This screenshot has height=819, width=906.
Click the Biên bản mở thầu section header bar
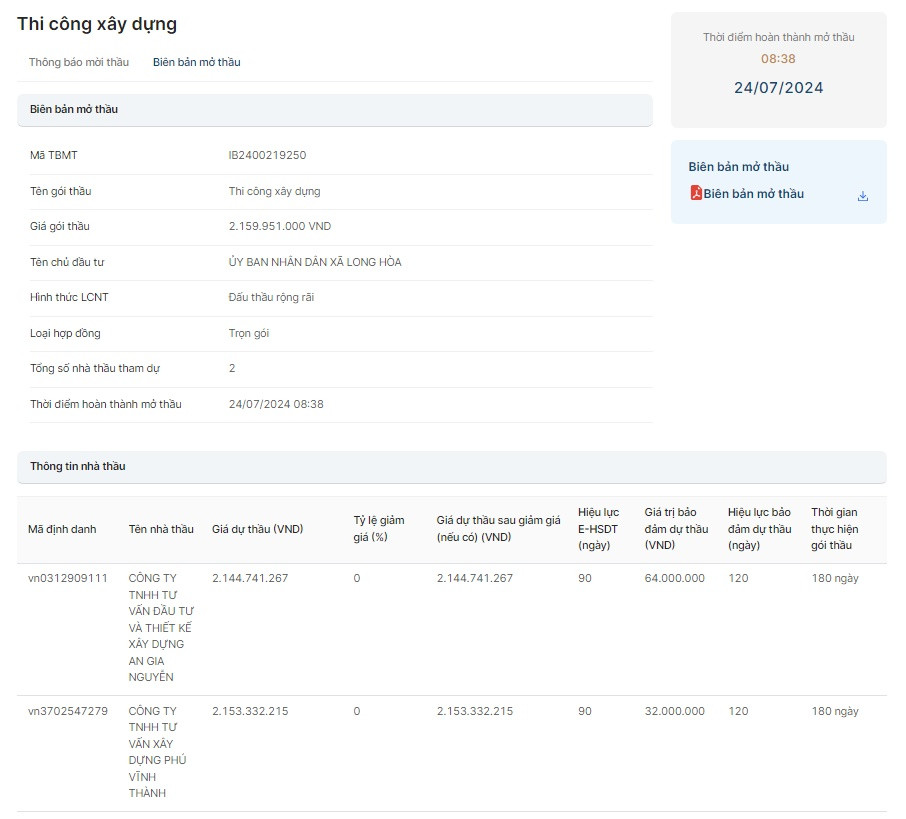click(x=74, y=109)
